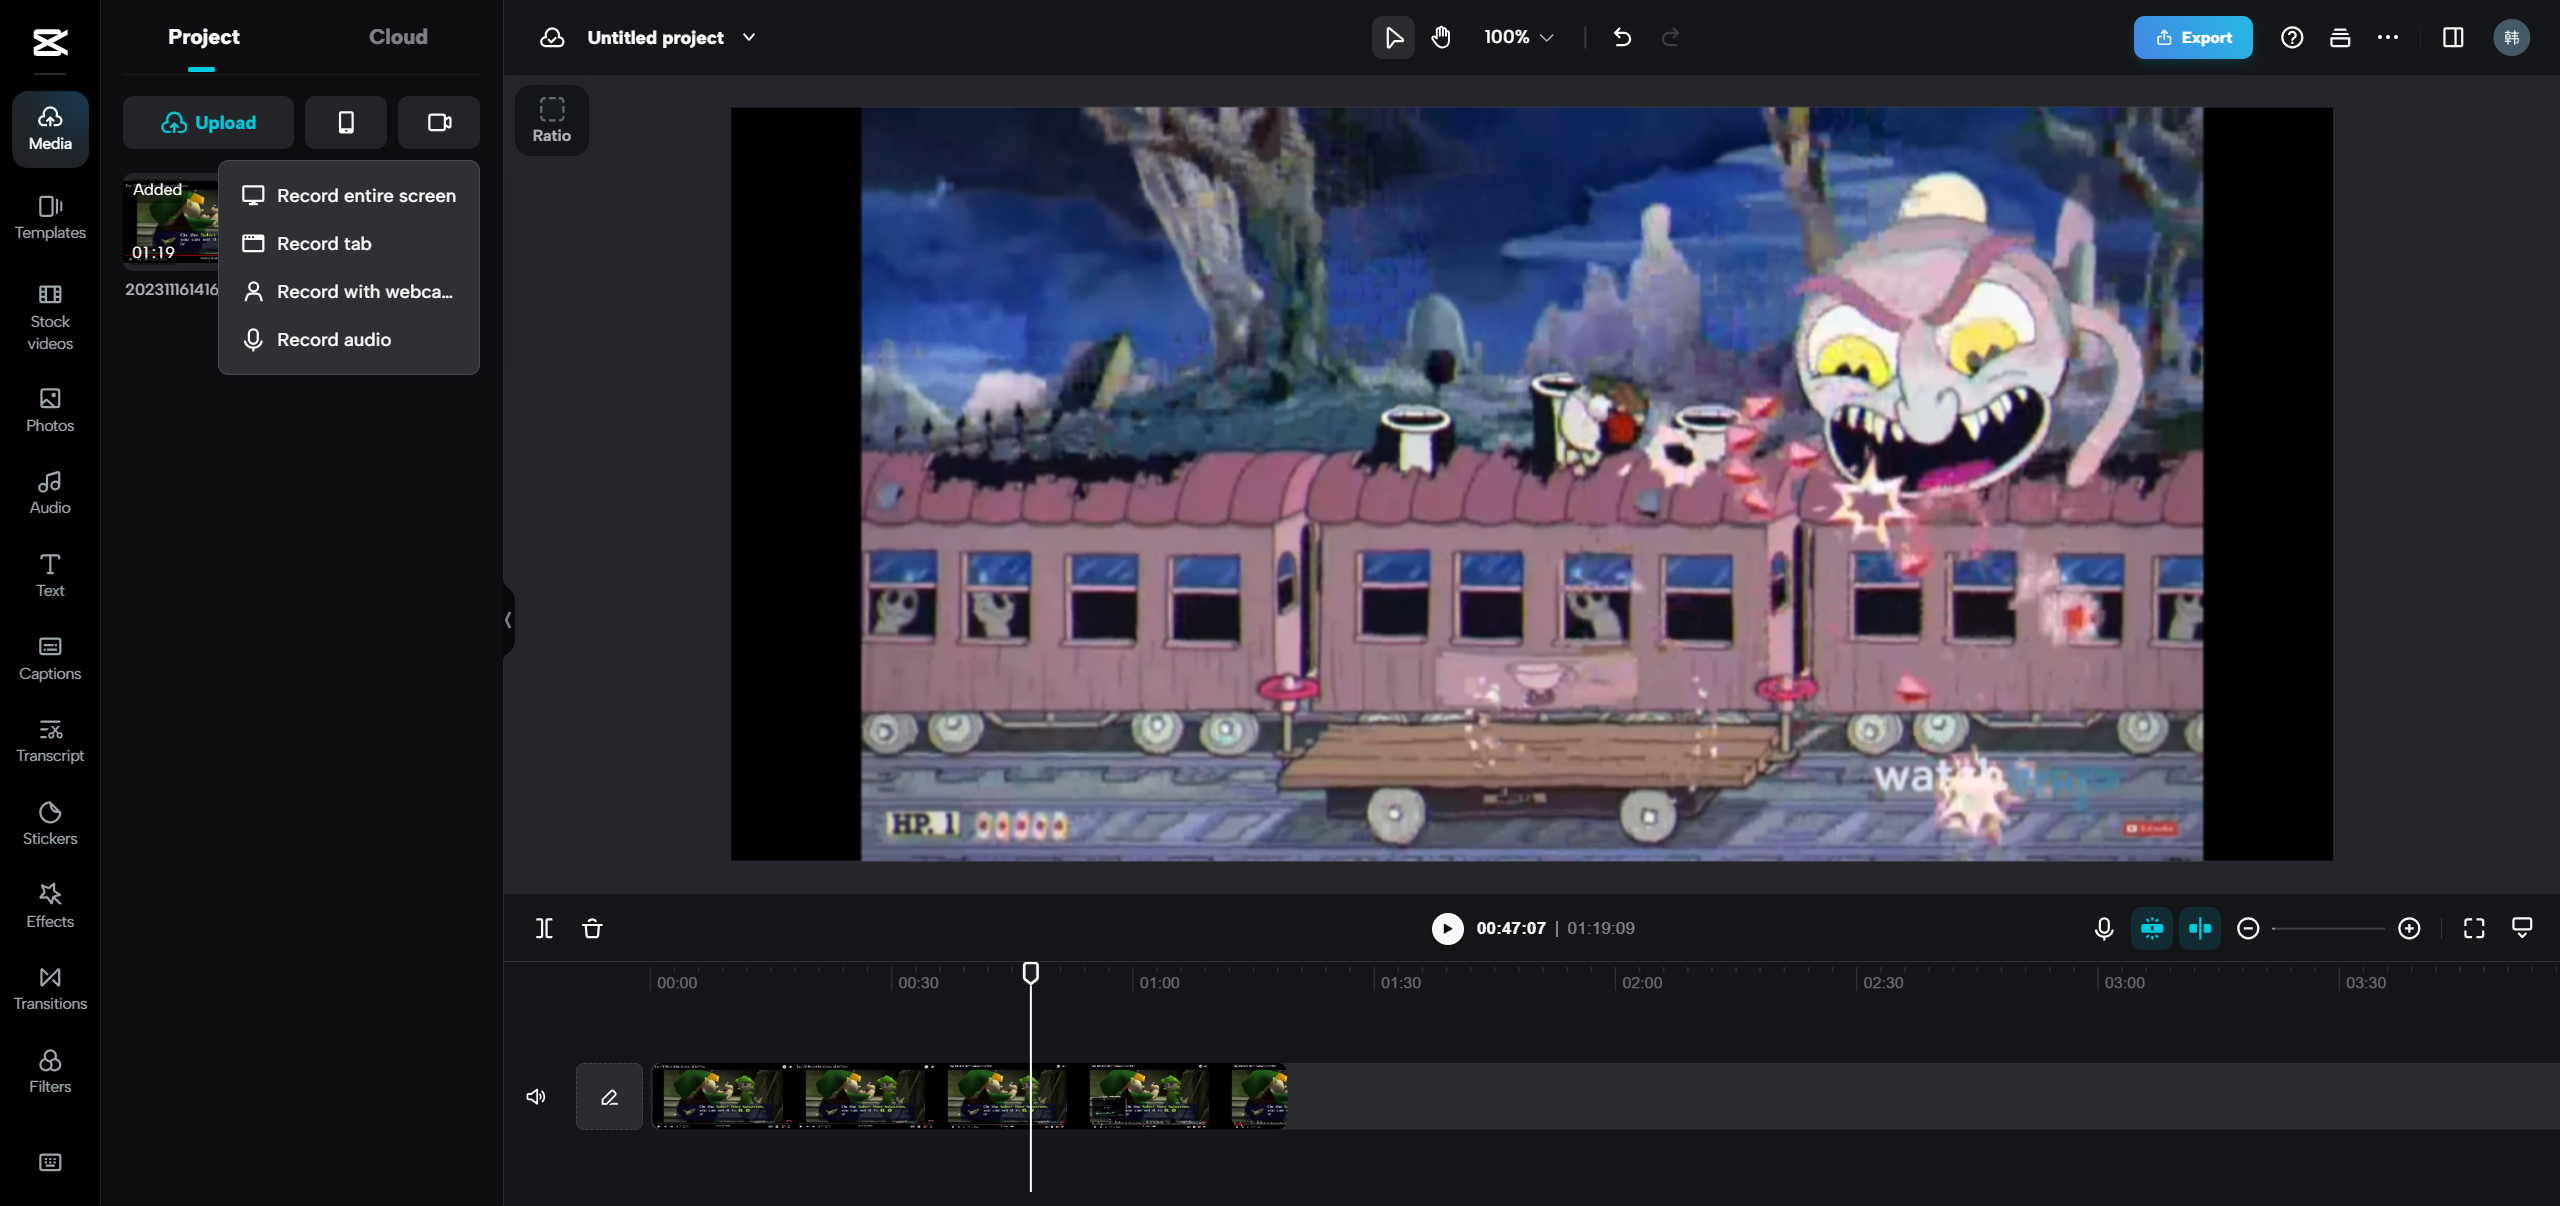Open the Transitions panel
This screenshot has width=2560, height=1206.
[49, 987]
